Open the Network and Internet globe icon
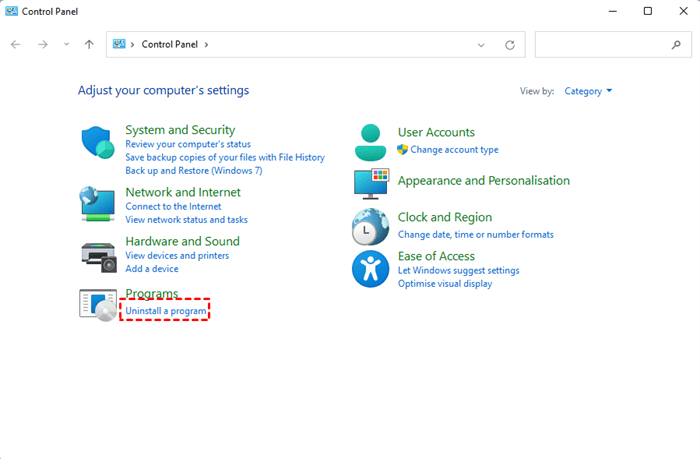 click(x=99, y=204)
